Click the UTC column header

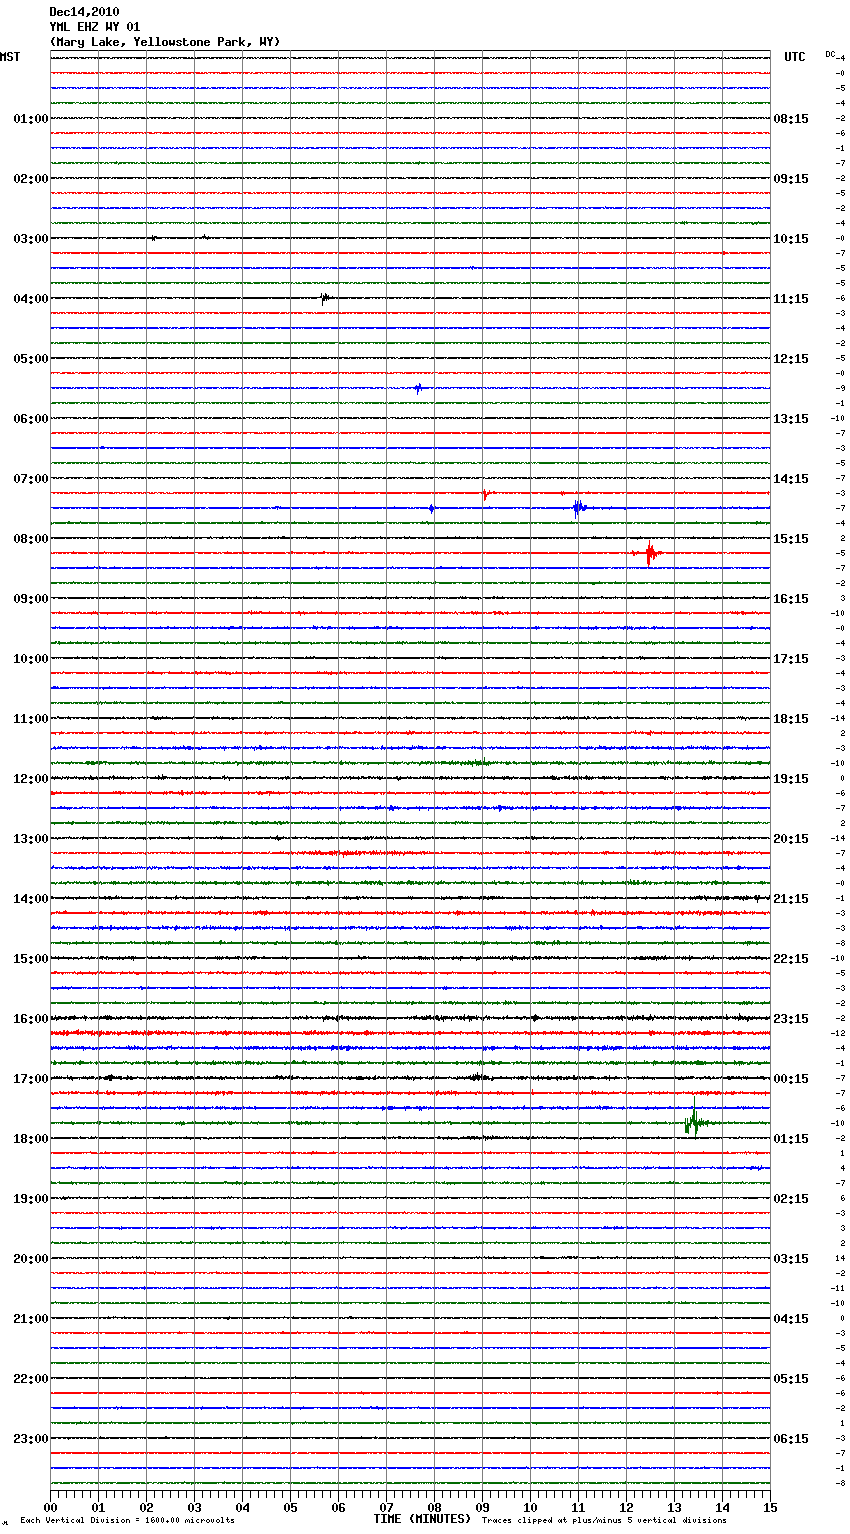tap(794, 57)
